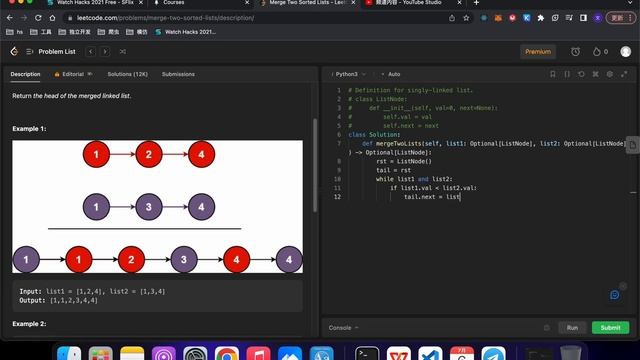This screenshot has height=360, width=640.
Task: Open the editor settings gear icon
Action: (x=609, y=74)
